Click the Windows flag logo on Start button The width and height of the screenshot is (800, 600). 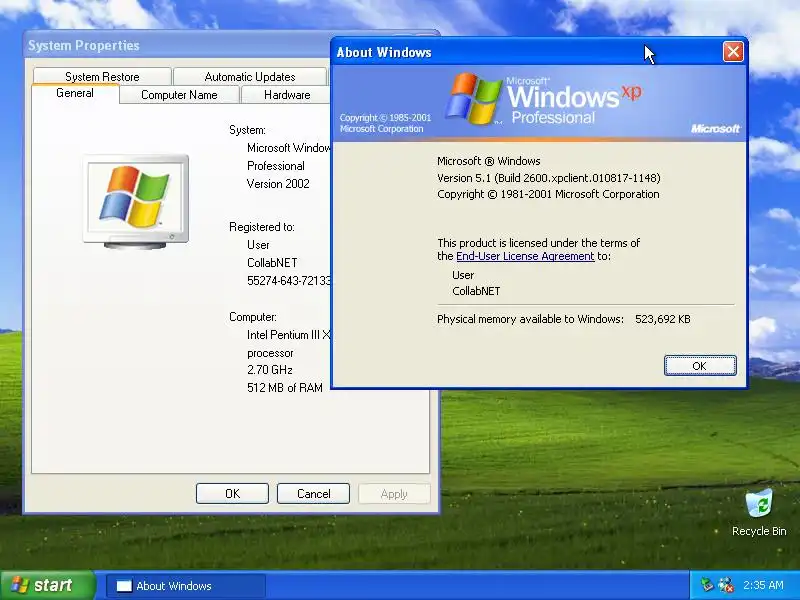point(19,585)
